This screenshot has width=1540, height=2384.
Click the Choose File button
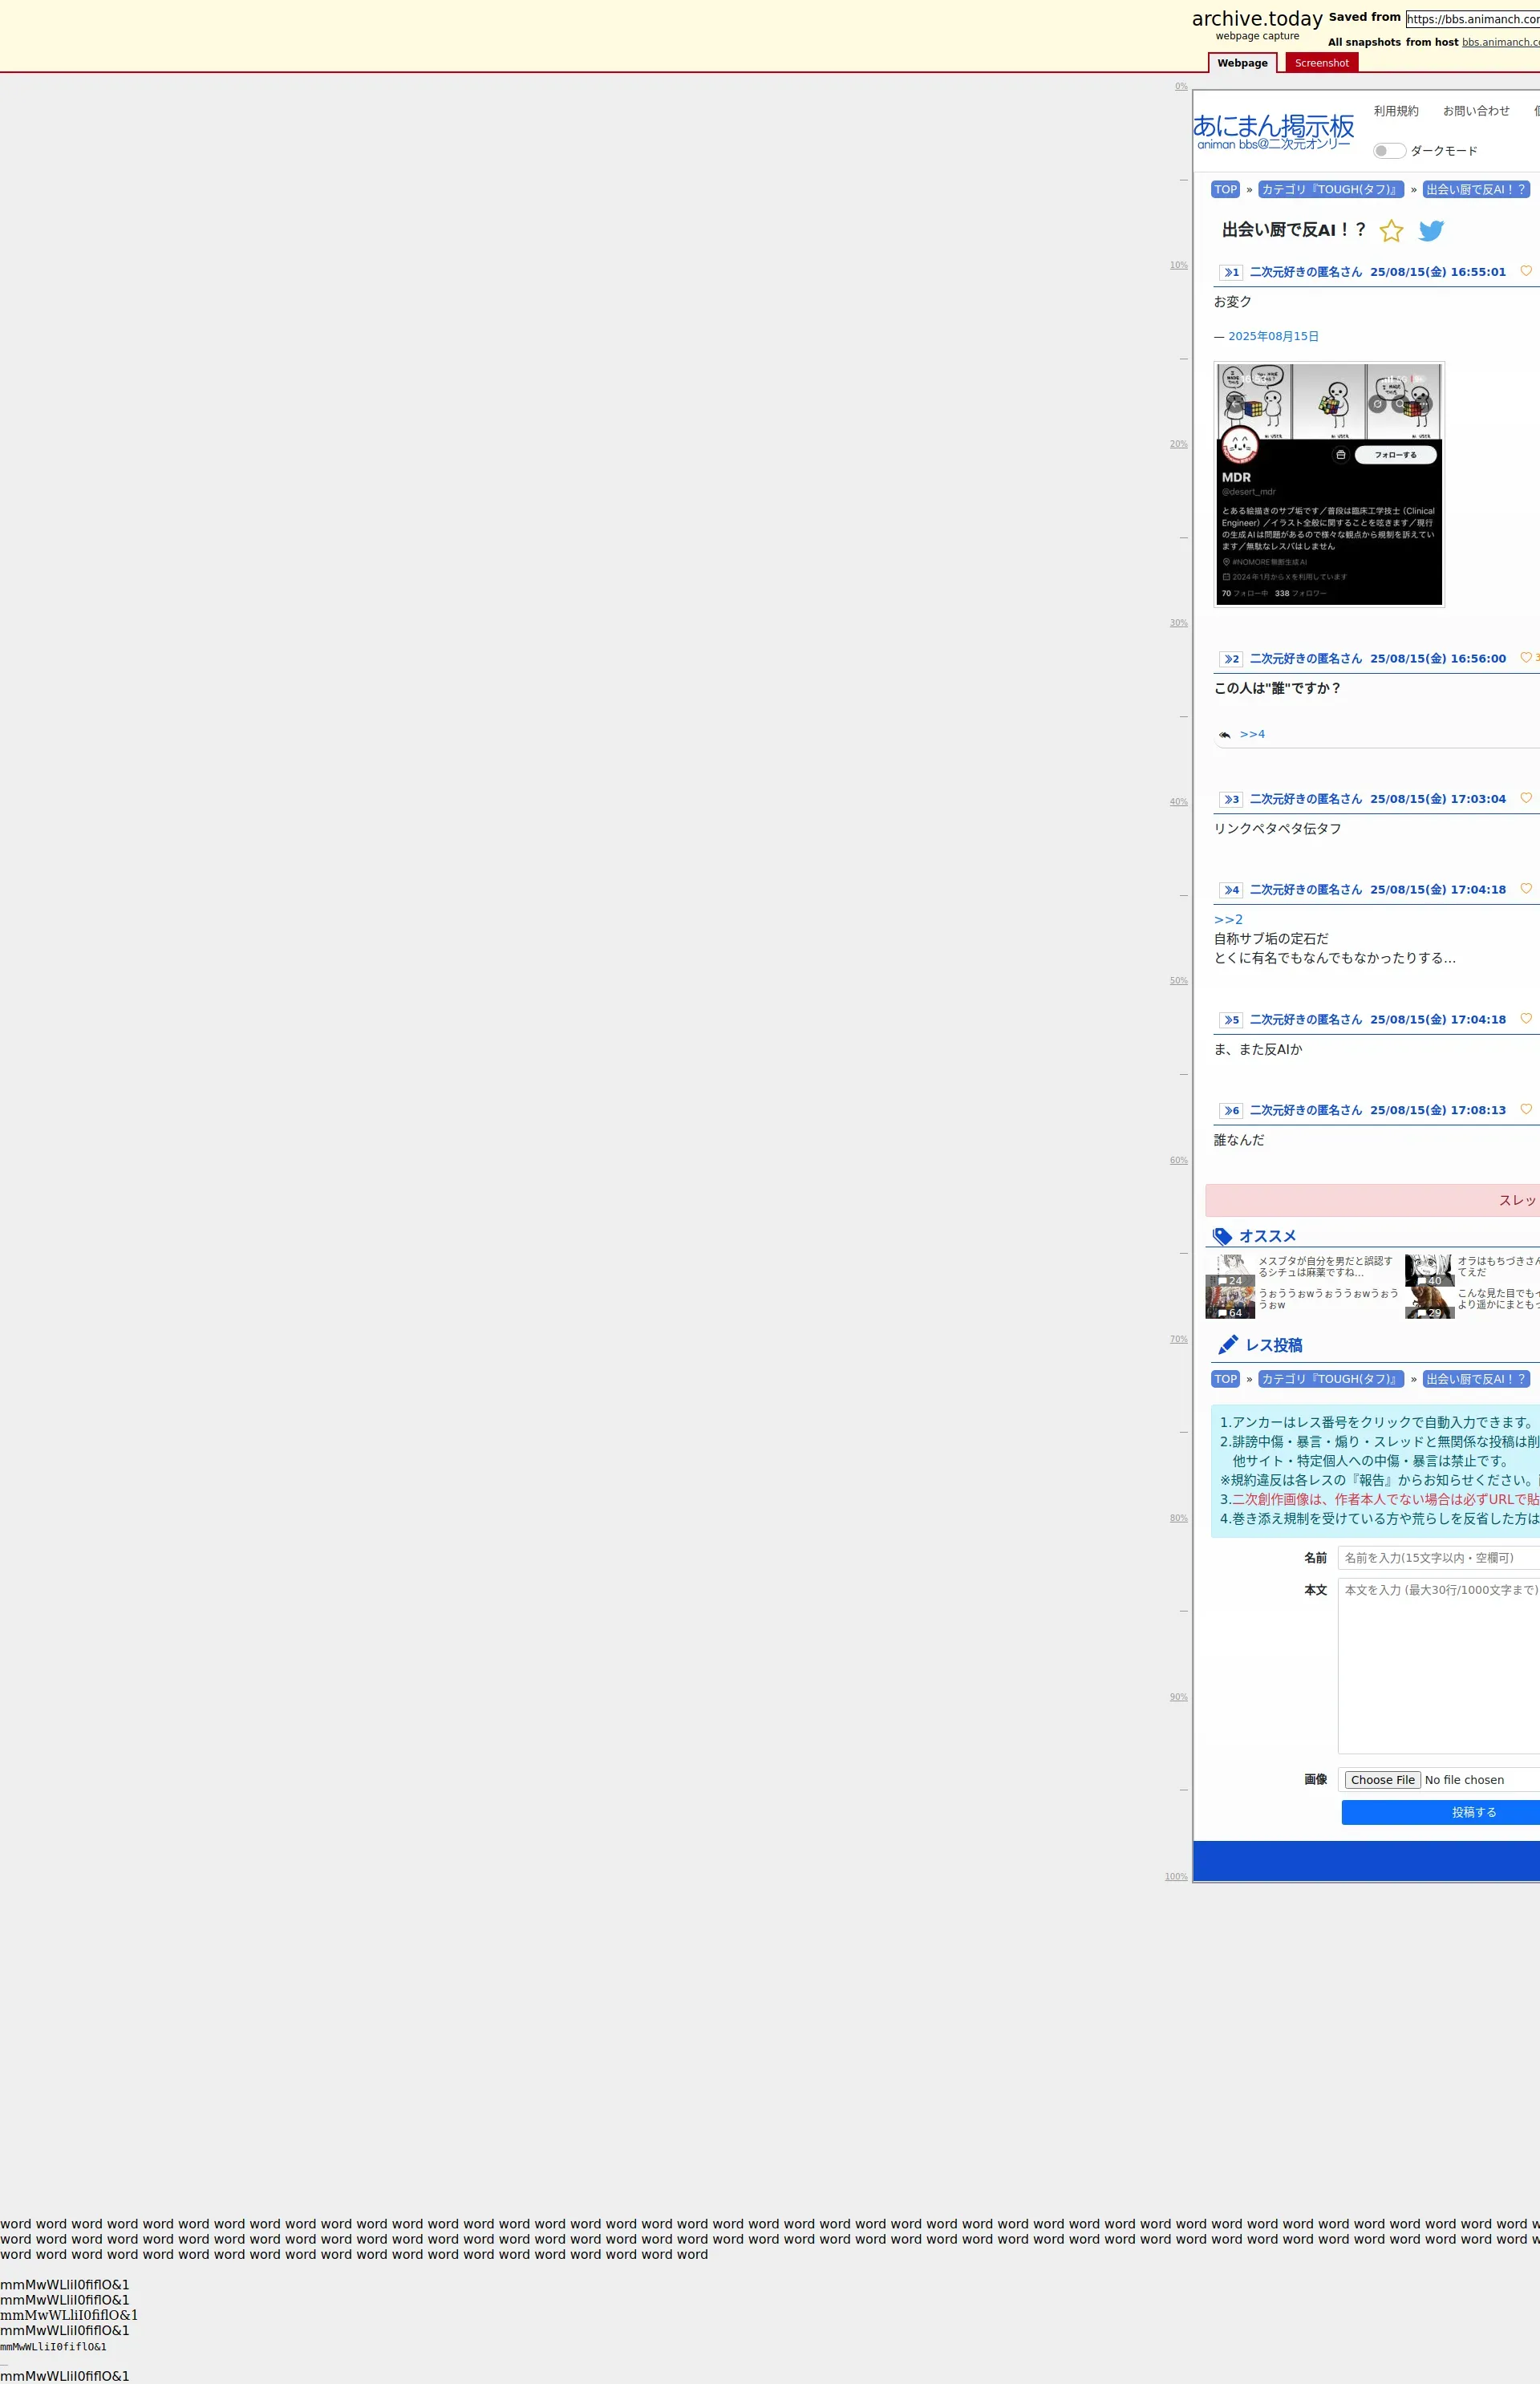pyautogui.click(x=1382, y=1780)
